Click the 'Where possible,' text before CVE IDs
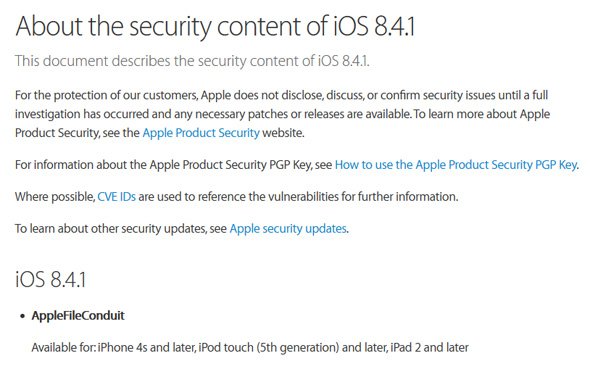 pyautogui.click(x=55, y=196)
